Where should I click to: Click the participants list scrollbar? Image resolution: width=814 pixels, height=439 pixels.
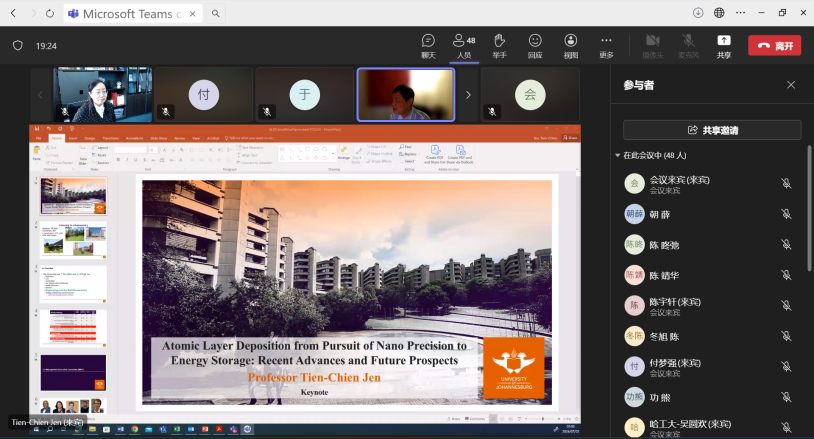(x=809, y=210)
